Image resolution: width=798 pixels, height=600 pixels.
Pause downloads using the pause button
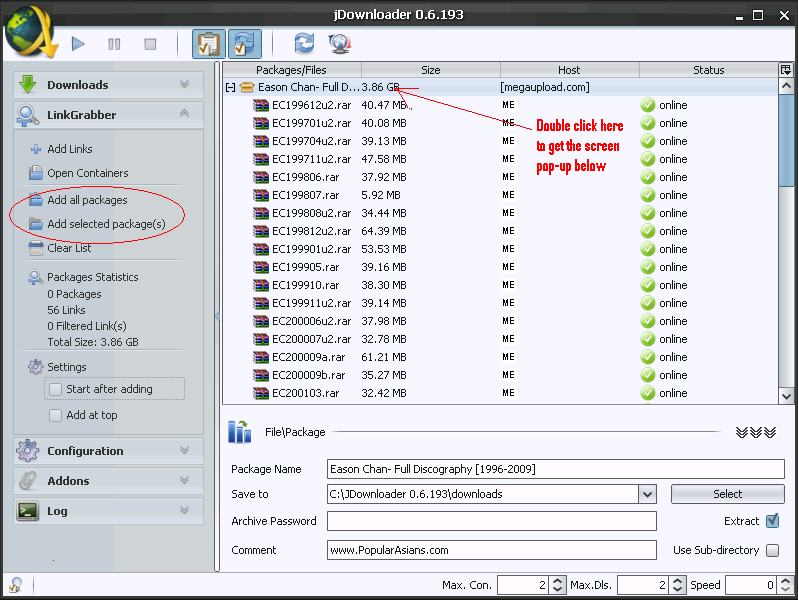[x=114, y=44]
